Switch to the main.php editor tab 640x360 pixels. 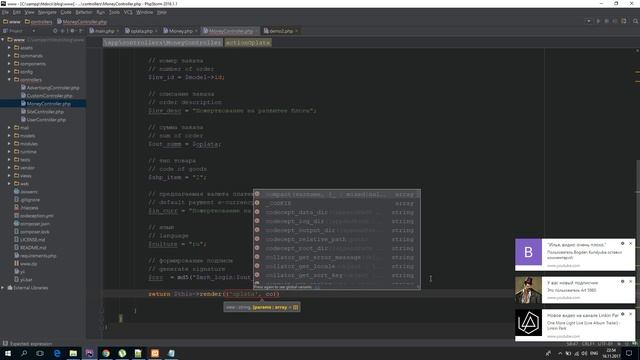[104, 31]
